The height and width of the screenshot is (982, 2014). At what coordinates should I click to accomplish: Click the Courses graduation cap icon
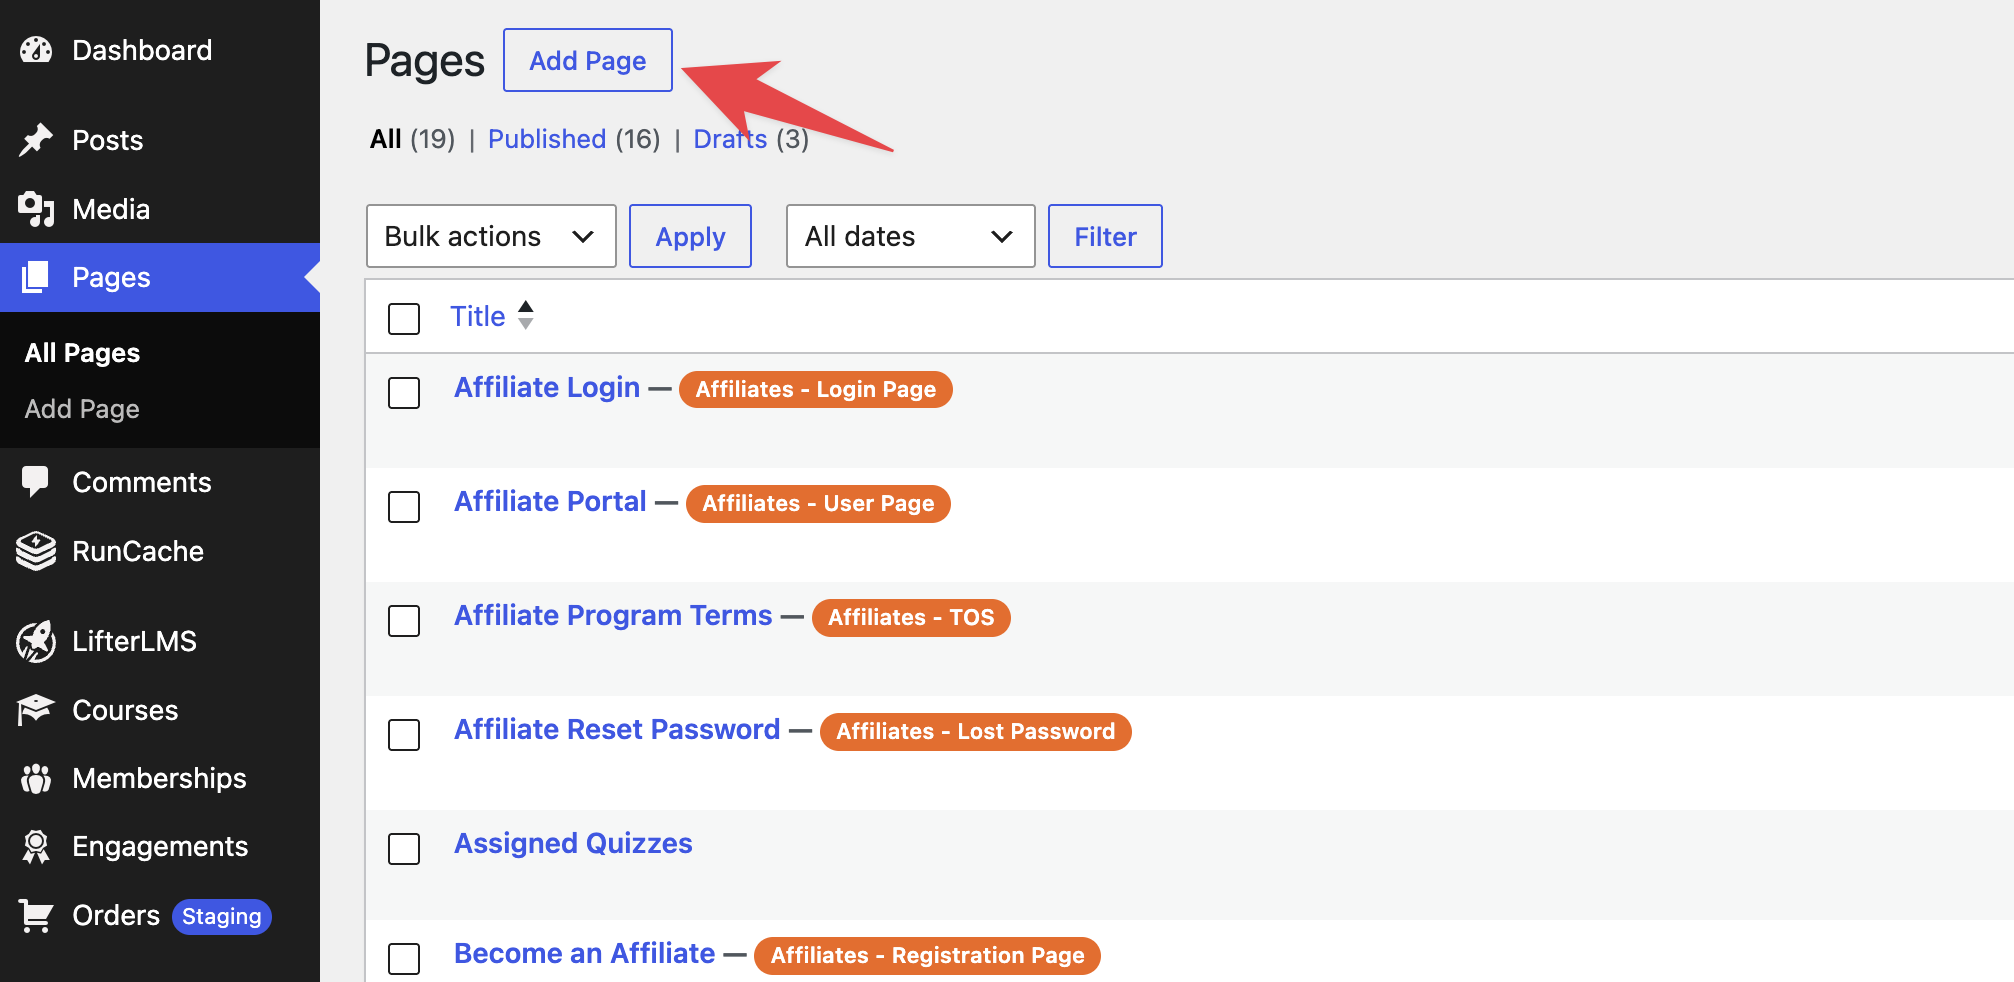[x=36, y=710]
